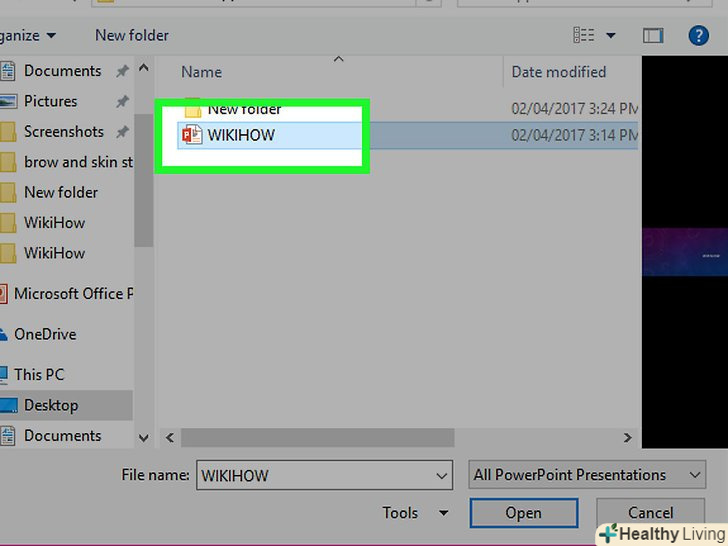Open the Screenshots folder in sidebar

pos(64,132)
